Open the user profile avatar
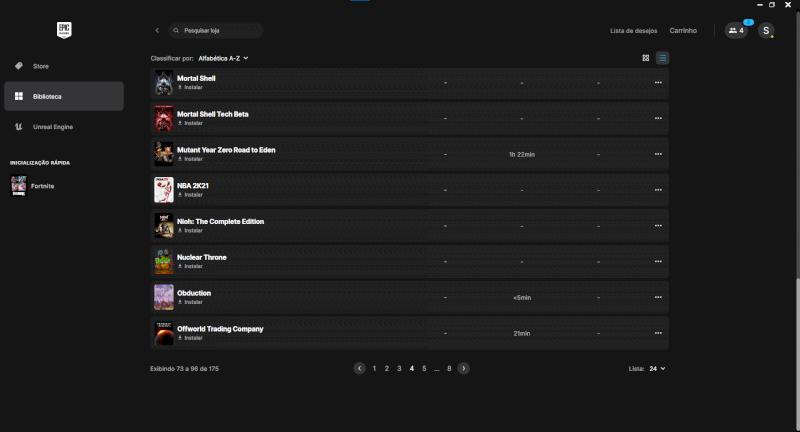This screenshot has width=800, height=432. click(766, 31)
